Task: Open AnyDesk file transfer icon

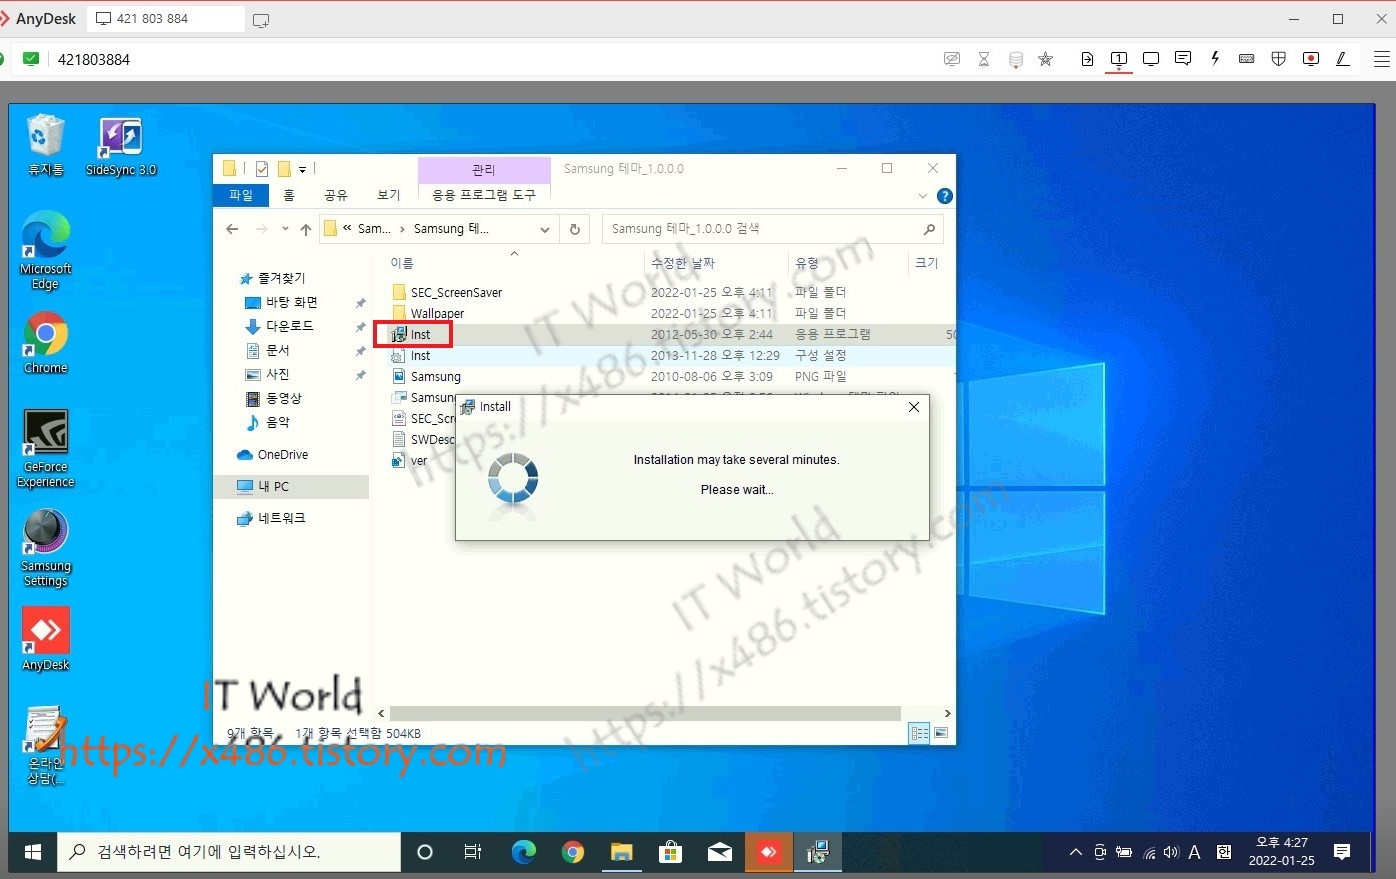Action: coord(1087,59)
